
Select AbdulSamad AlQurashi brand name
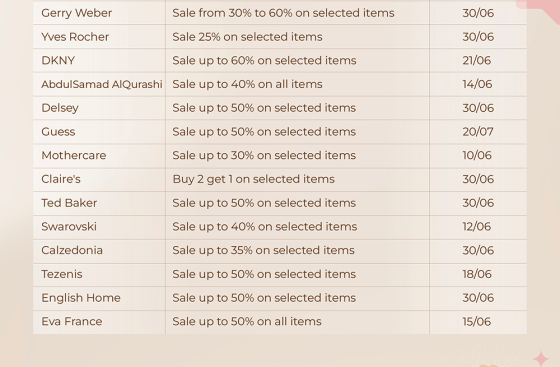(x=102, y=84)
